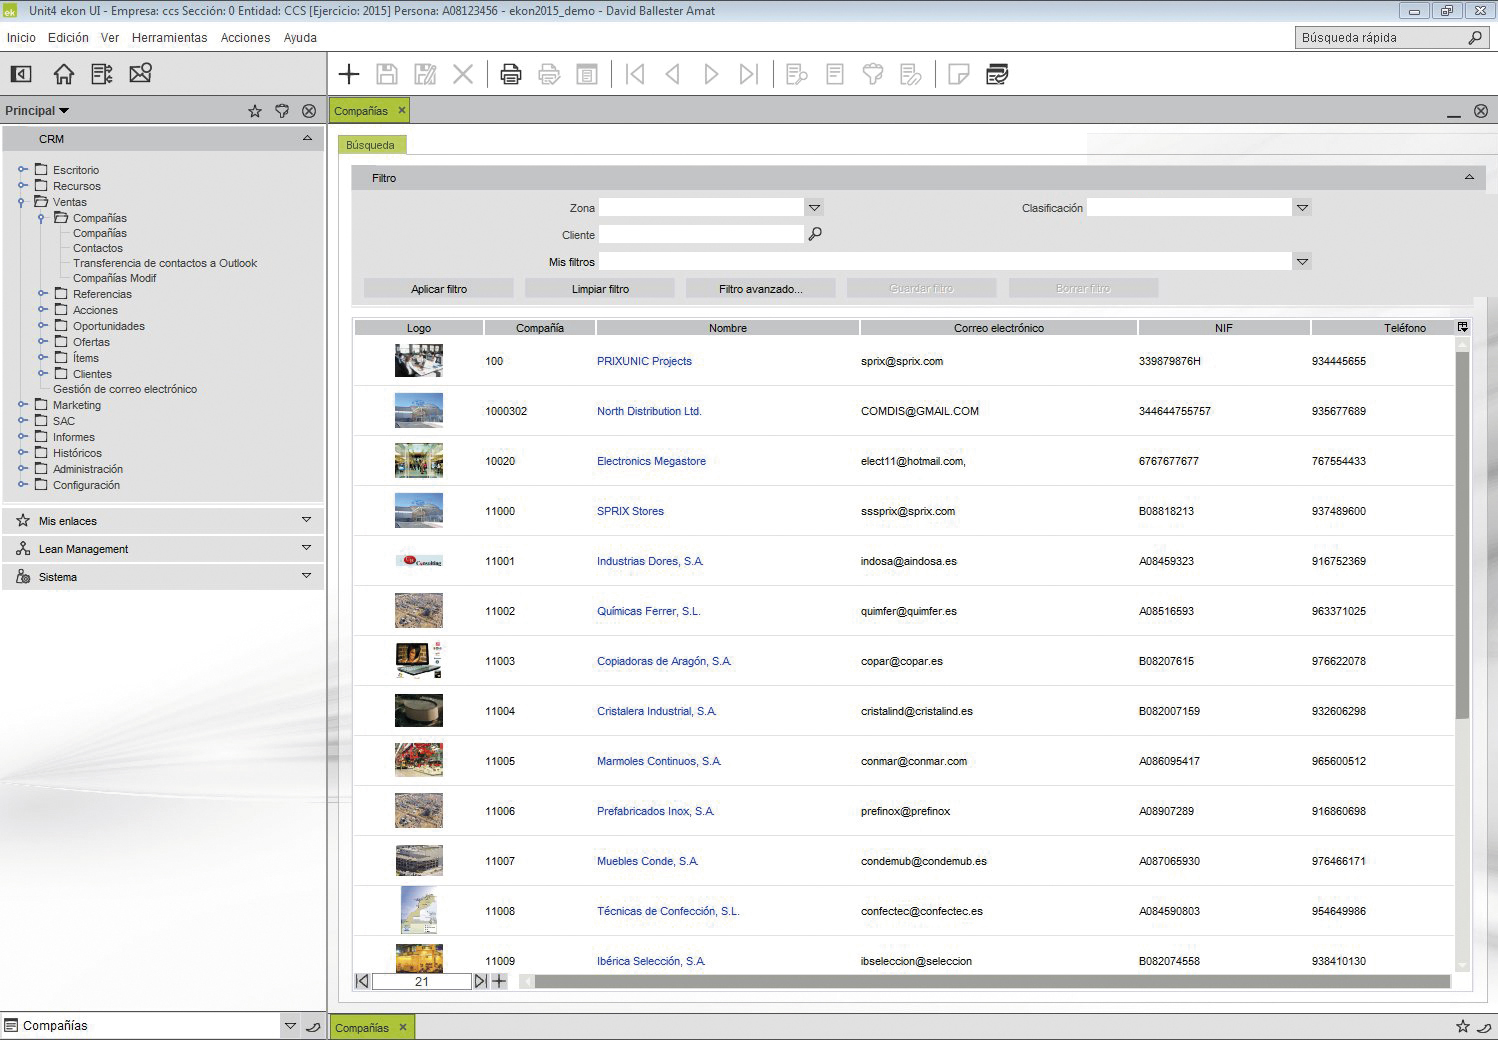Open the Principal dropdown menu
Viewport: 1498px width, 1040px height.
[37, 111]
